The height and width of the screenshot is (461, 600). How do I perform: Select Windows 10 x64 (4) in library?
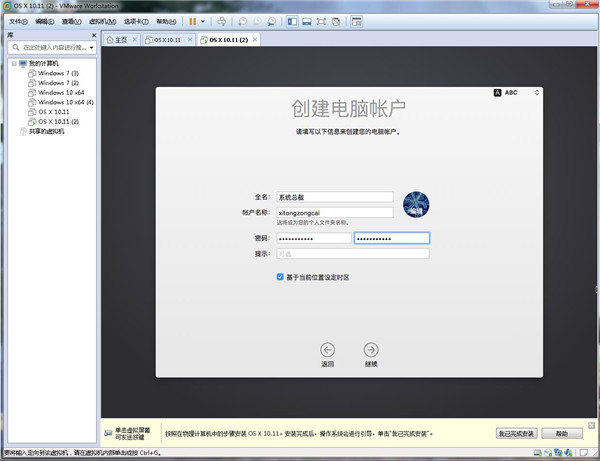61,102
